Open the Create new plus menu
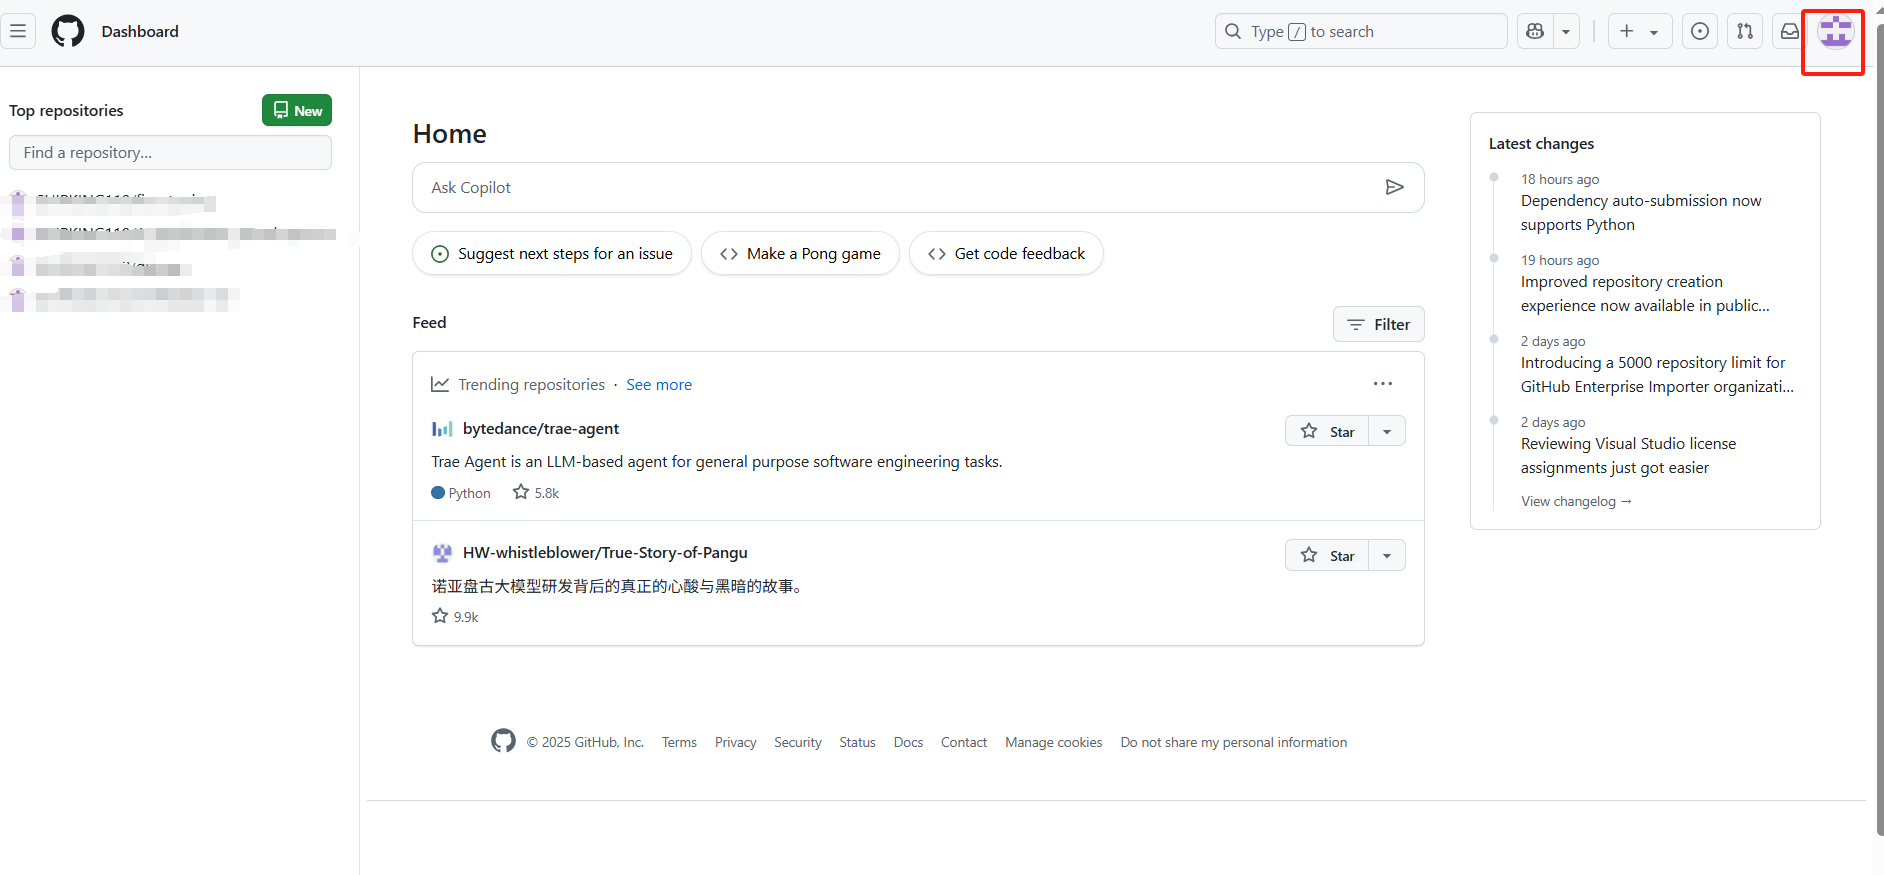 pyautogui.click(x=1639, y=31)
